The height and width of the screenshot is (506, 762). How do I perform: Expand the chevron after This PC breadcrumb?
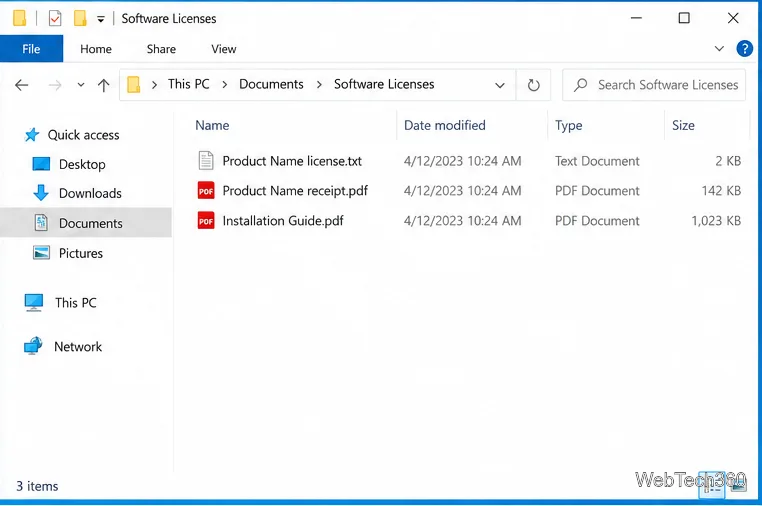(225, 85)
